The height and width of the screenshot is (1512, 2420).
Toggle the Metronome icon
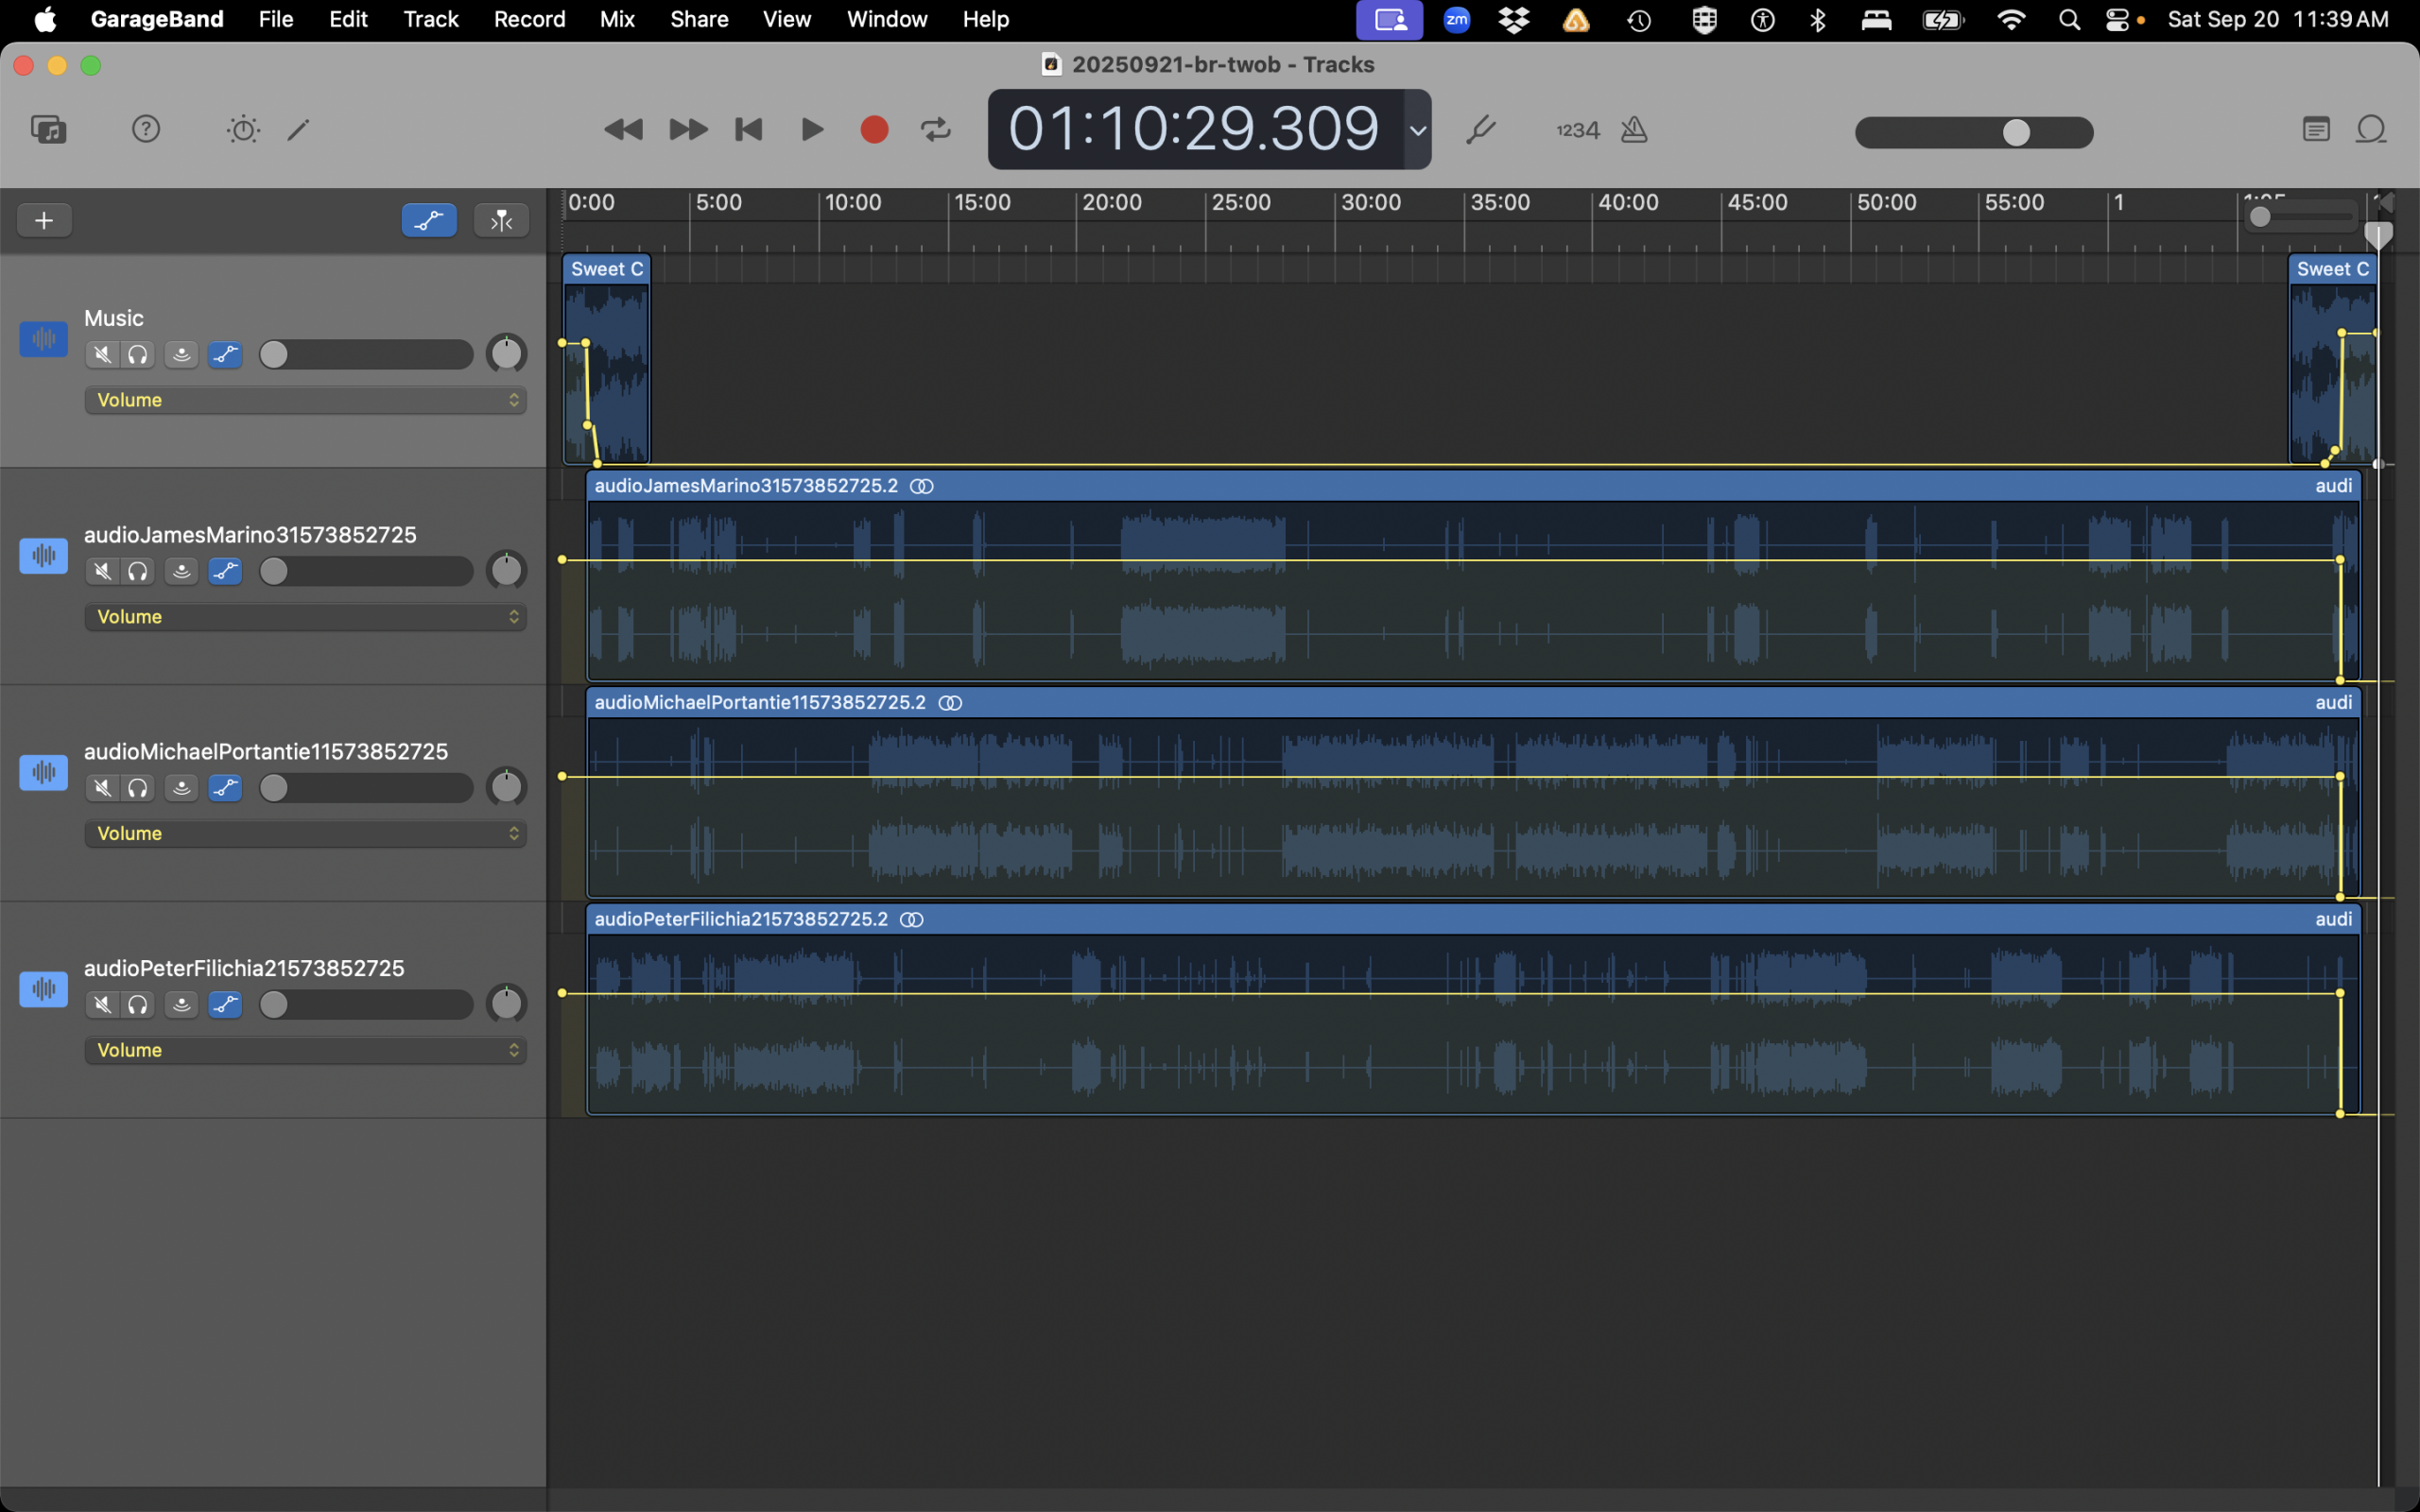(1634, 129)
